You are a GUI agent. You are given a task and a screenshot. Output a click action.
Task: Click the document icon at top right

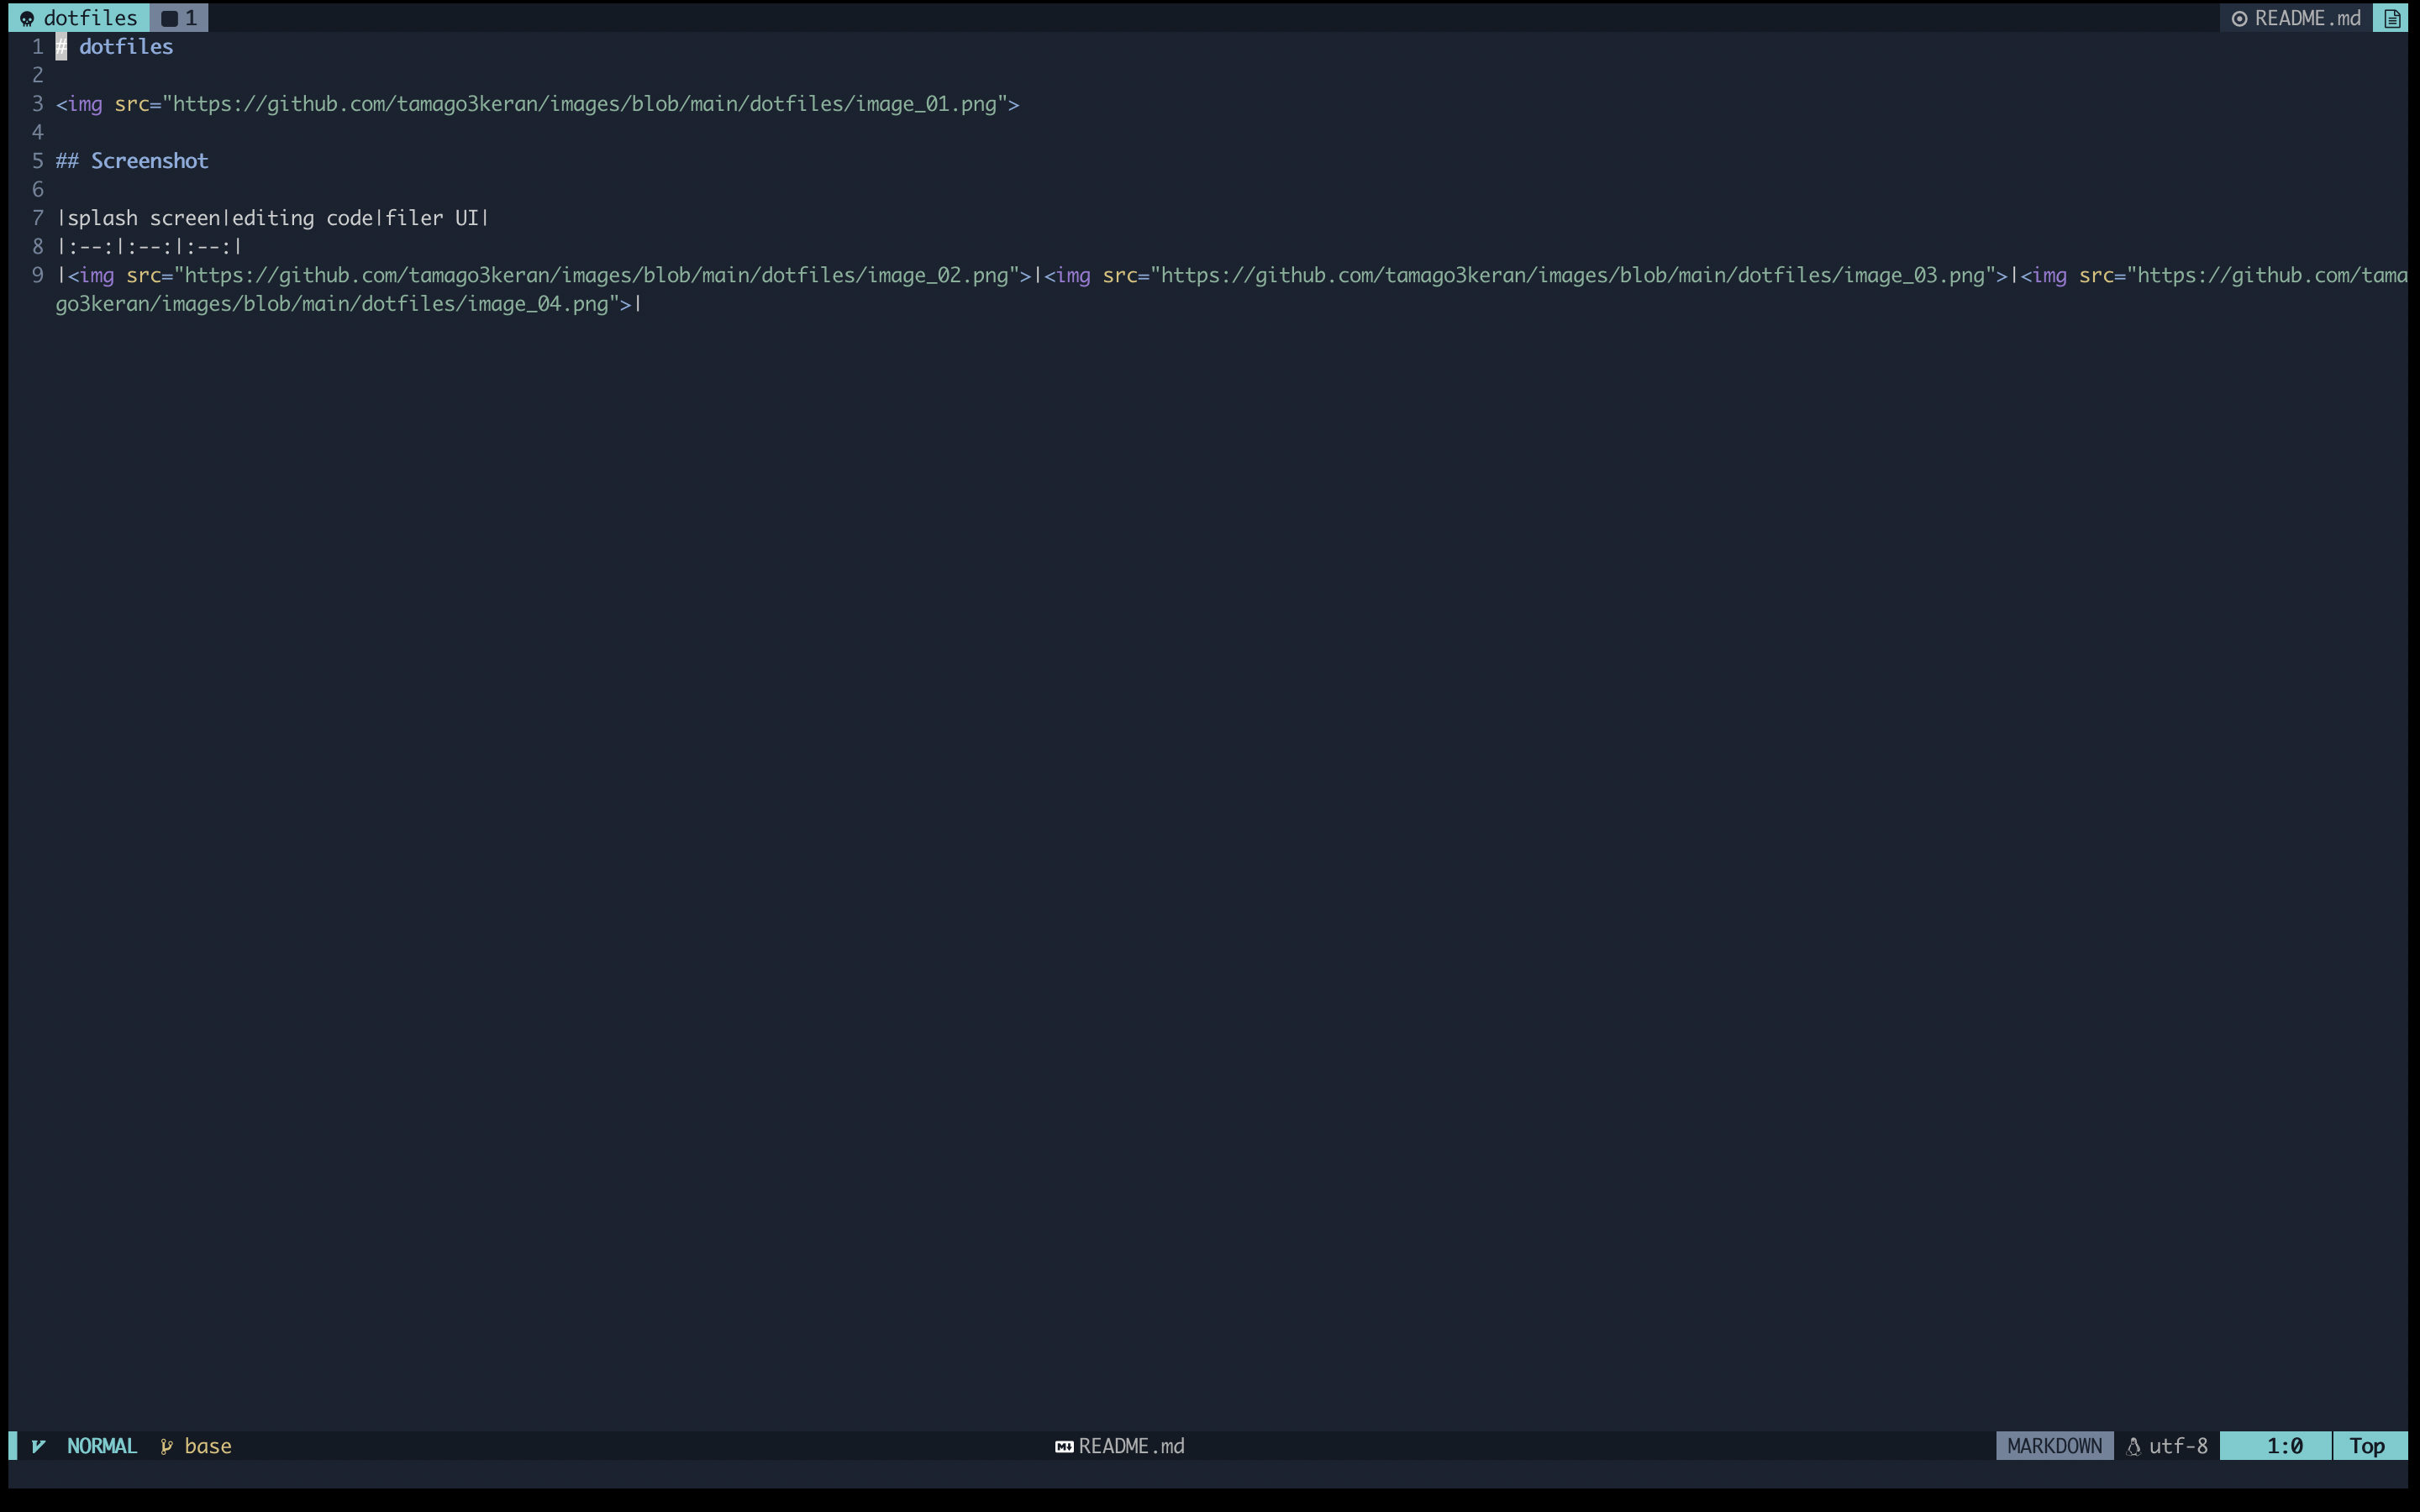2391,18
